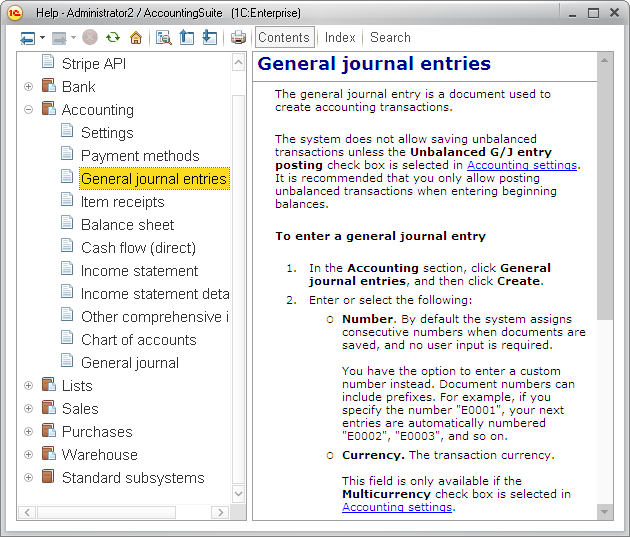Open the Settings help topic
This screenshot has height=537, width=630.
pos(107,133)
